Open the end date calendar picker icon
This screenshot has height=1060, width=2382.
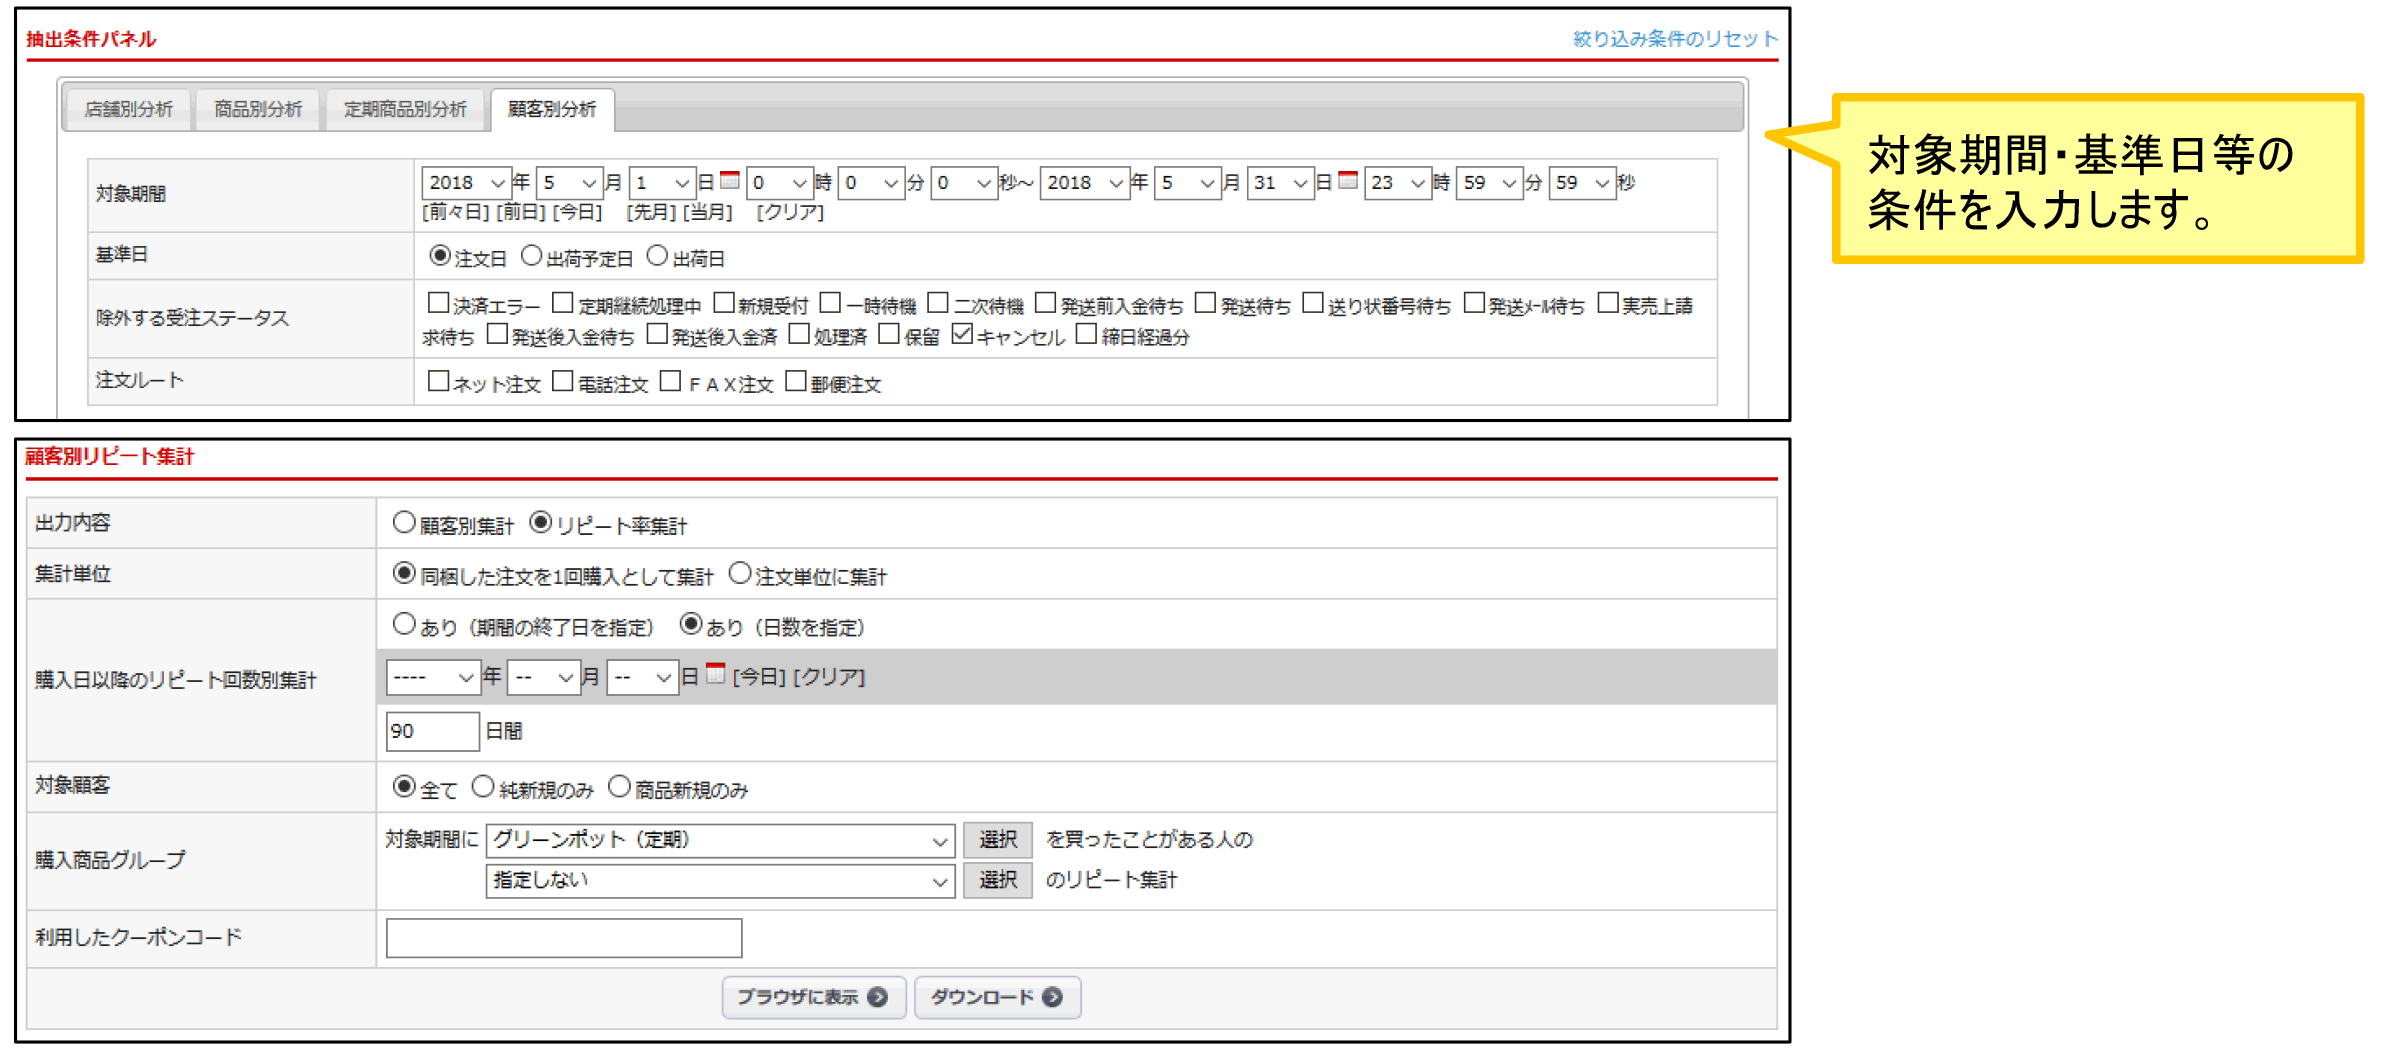click(x=1348, y=181)
